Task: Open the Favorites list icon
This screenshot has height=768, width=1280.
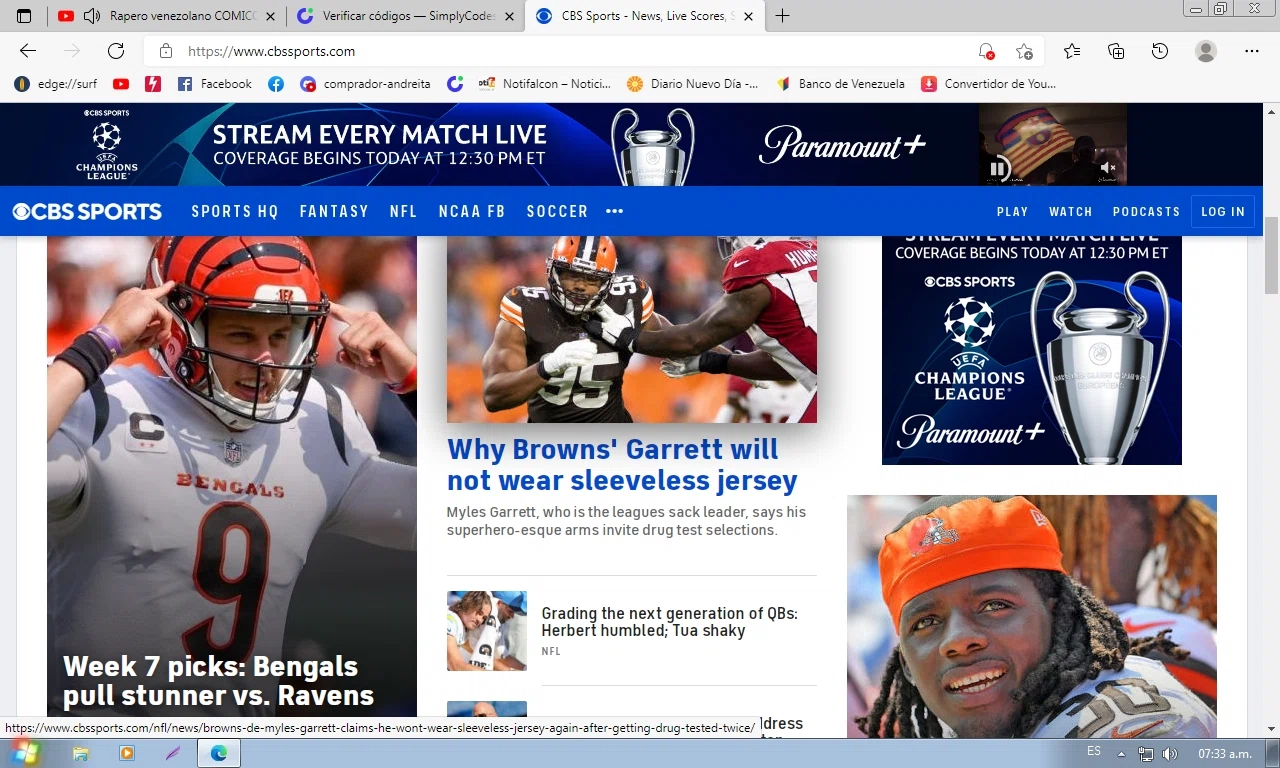Action: [1072, 51]
